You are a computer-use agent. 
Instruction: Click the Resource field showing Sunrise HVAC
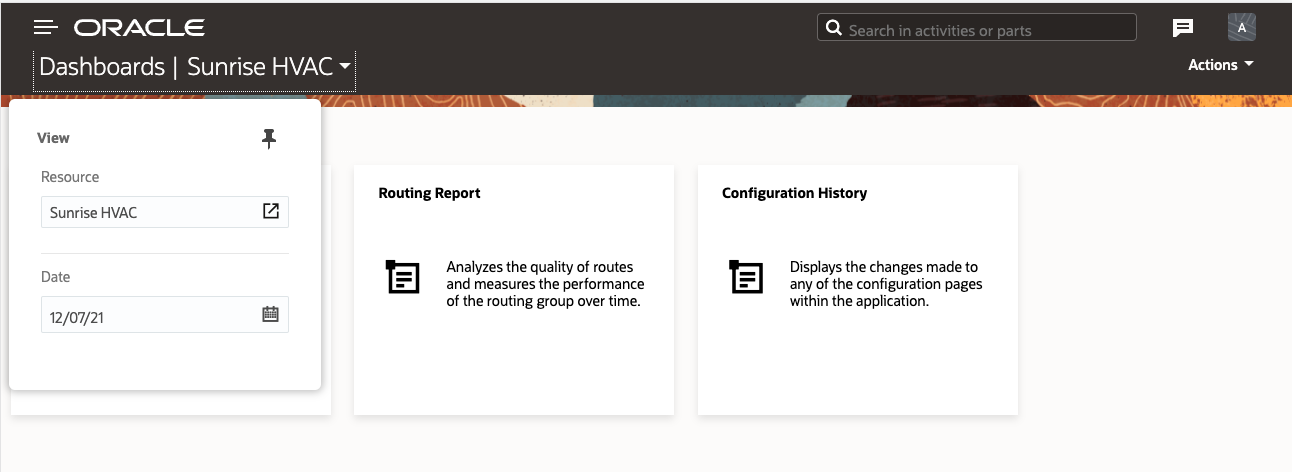pyautogui.click(x=150, y=212)
